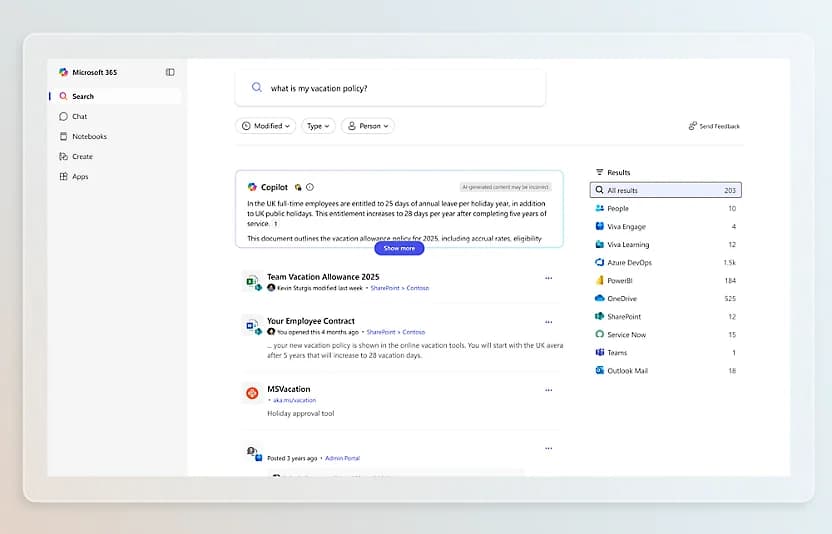Screen dimensions: 832x534
Task: Open Search in the left navigation
Action: (115, 96)
